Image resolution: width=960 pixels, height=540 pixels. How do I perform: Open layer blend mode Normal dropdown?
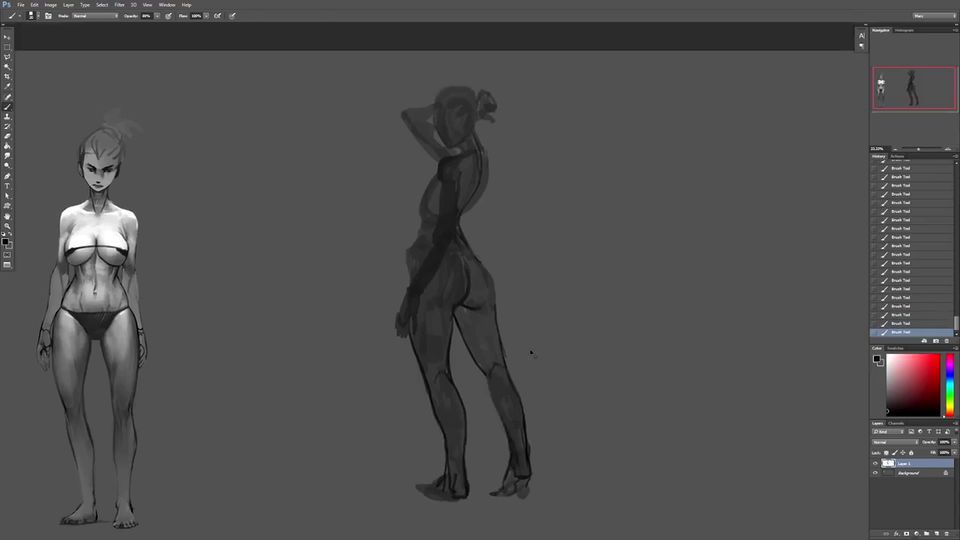[x=895, y=441]
